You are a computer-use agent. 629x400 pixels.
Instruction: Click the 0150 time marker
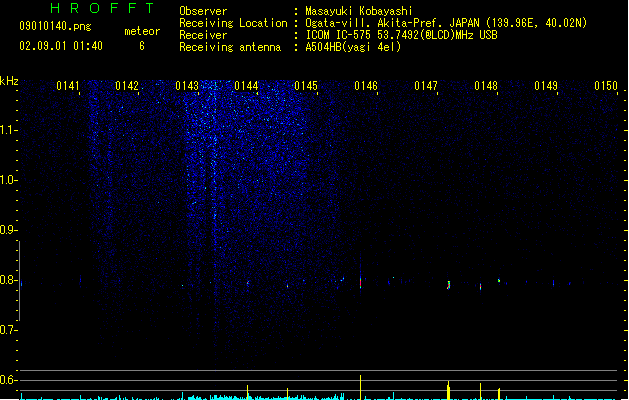(x=606, y=86)
